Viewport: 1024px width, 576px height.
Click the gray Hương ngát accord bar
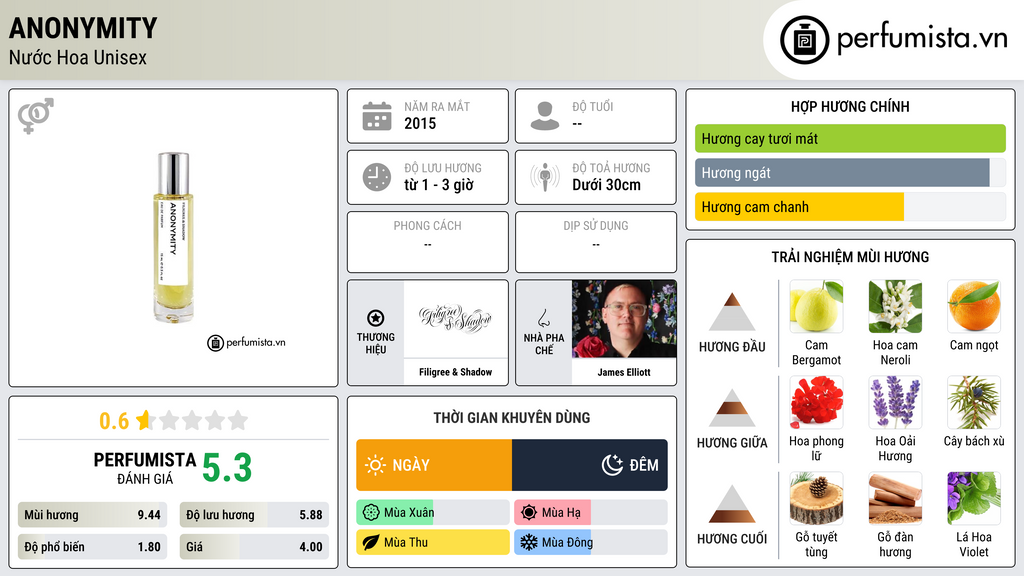[x=850, y=173]
